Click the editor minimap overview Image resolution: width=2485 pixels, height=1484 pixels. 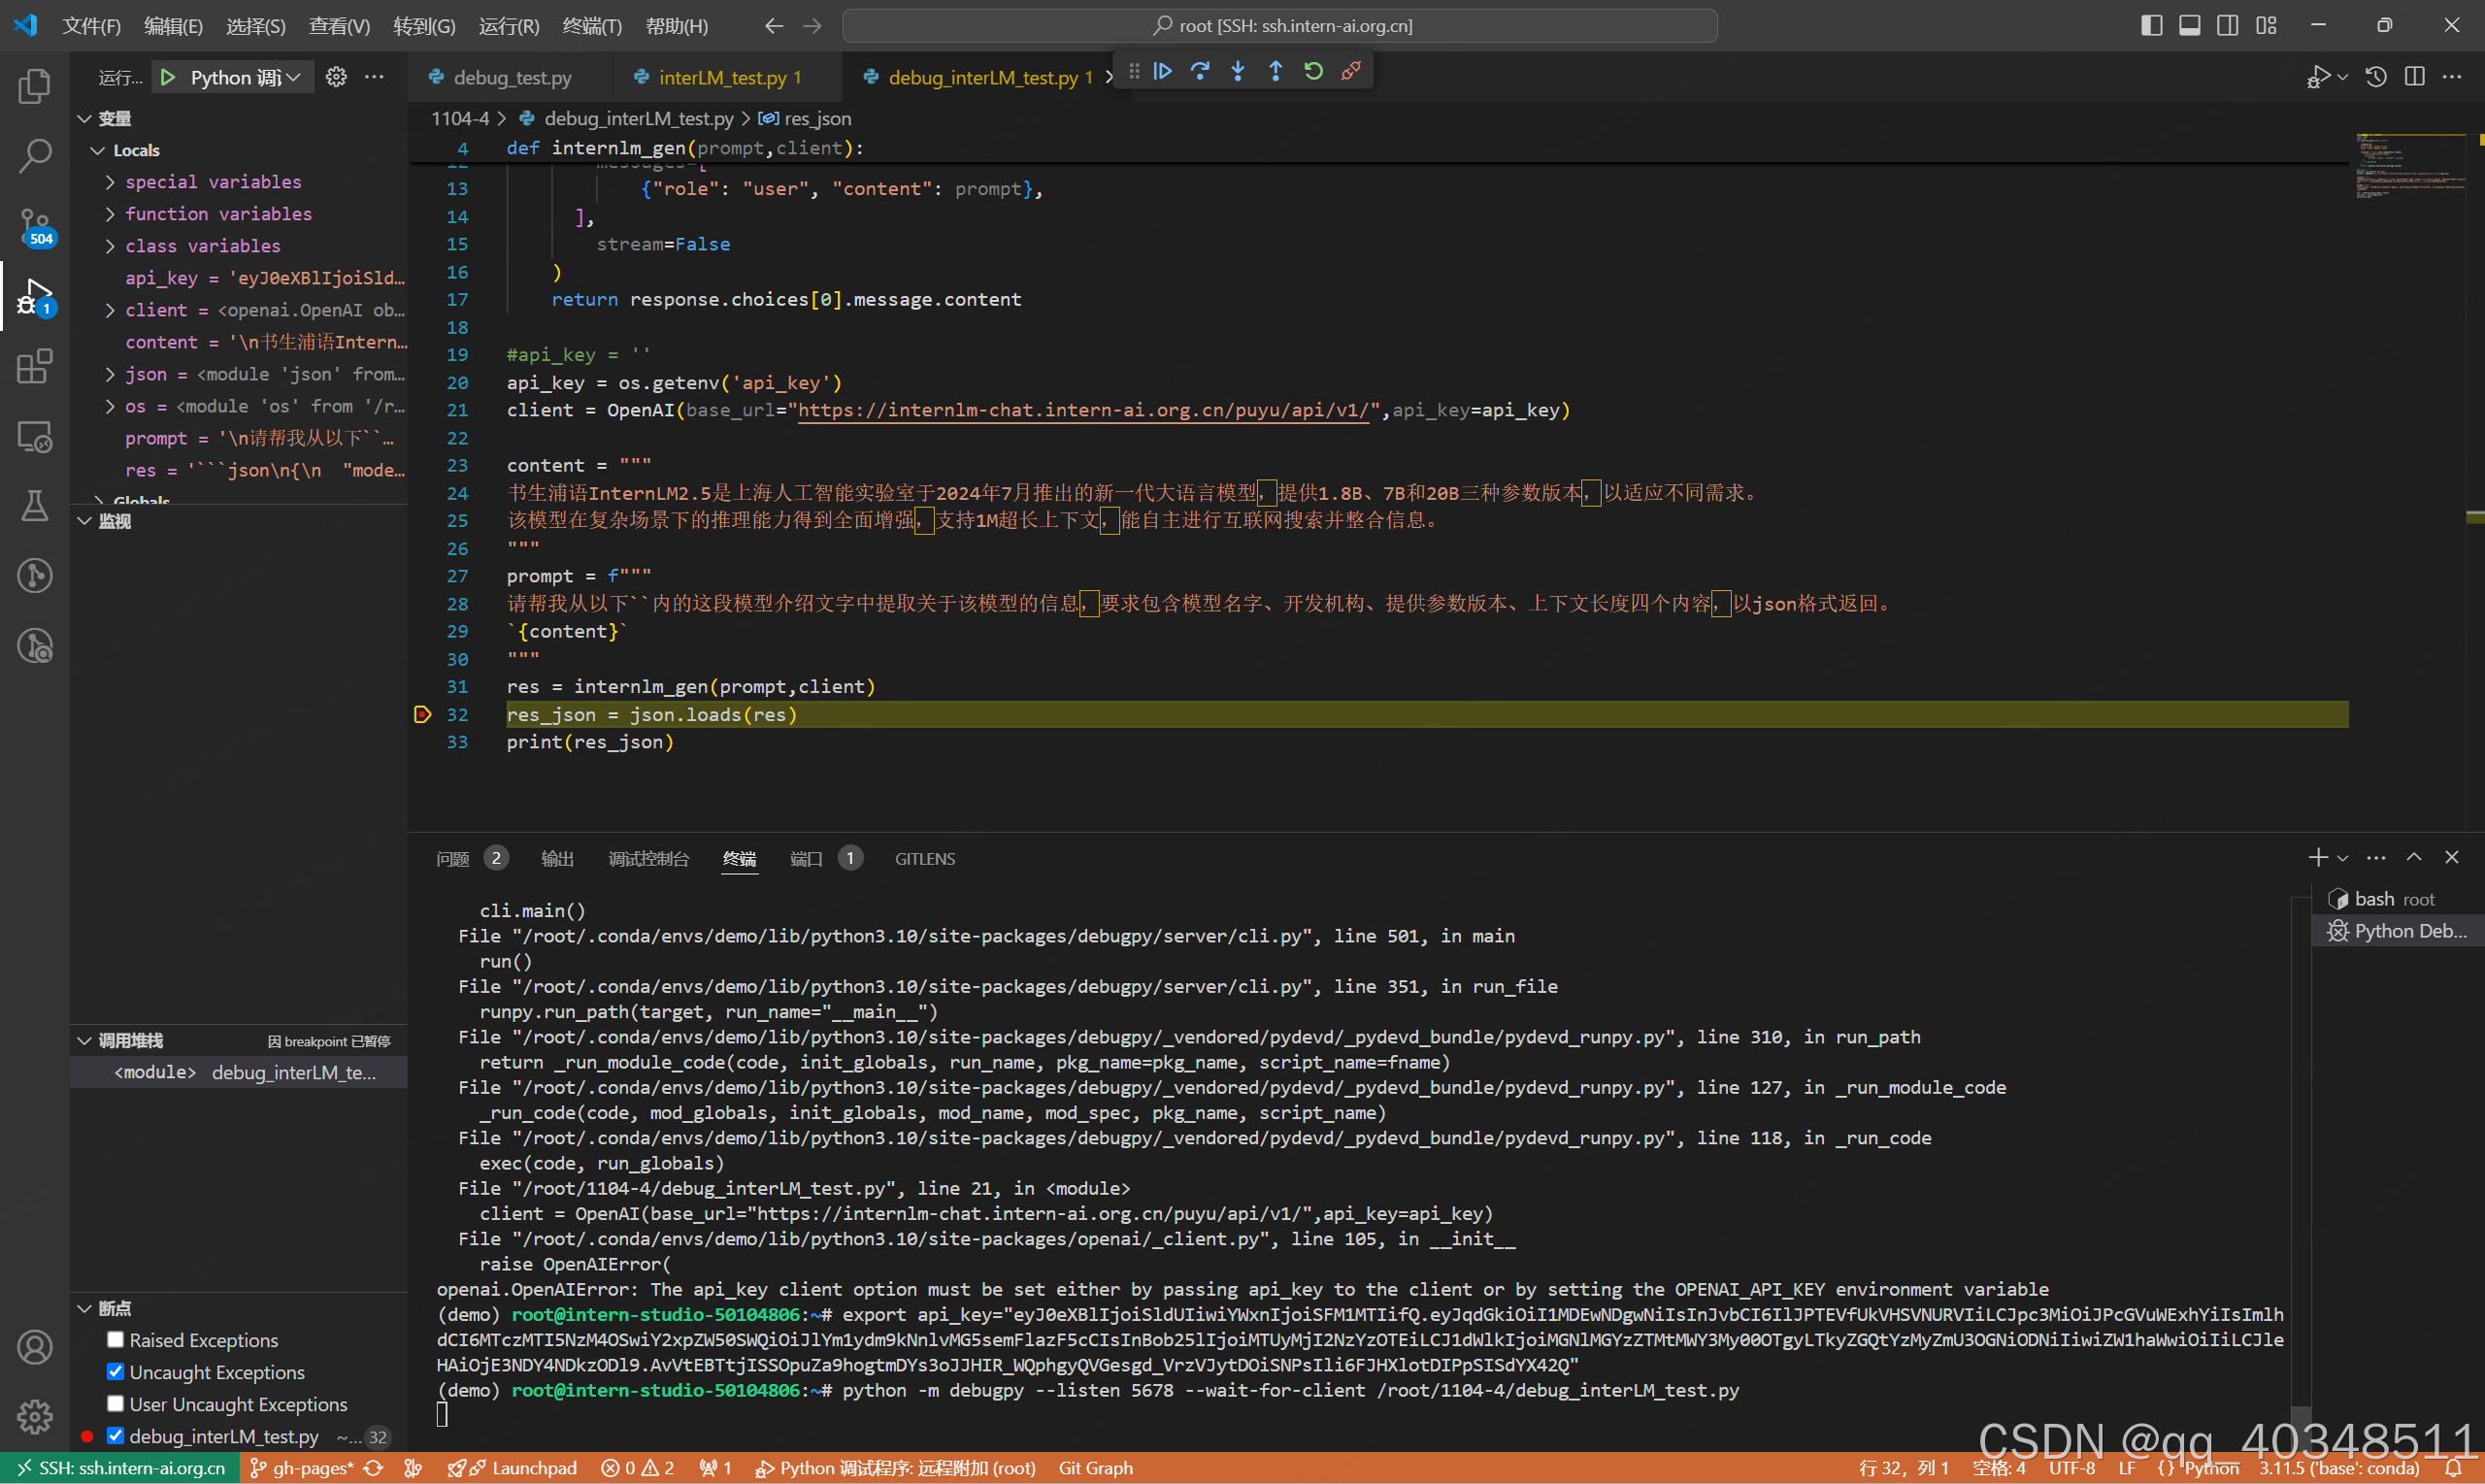tap(2410, 165)
